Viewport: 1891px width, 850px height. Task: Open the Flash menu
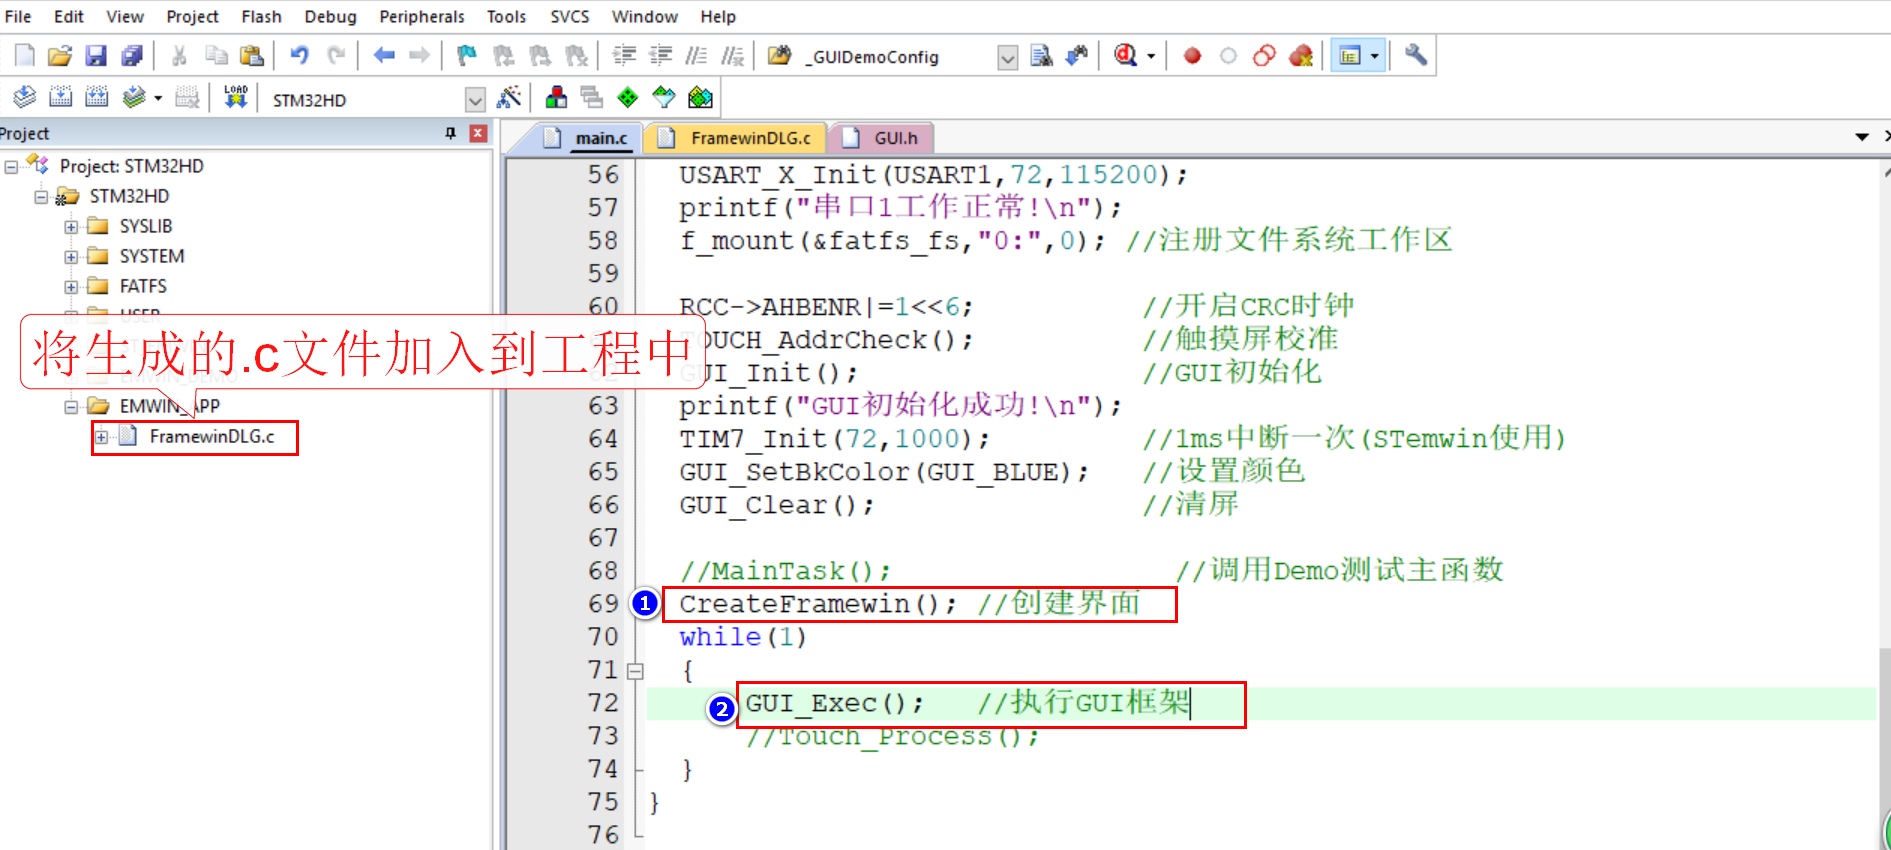[x=261, y=16]
